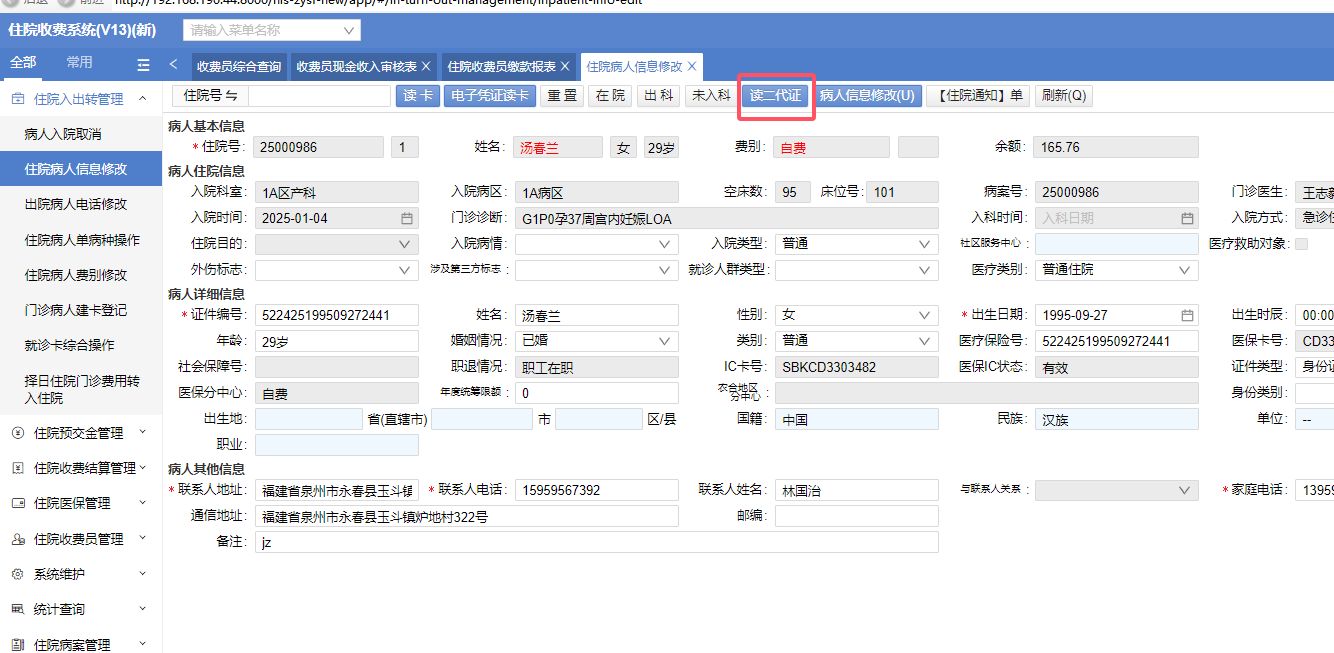Expand the 住院预交金管理 menu group
Image resolution: width=1334 pixels, height=653 pixels.
tap(142, 433)
